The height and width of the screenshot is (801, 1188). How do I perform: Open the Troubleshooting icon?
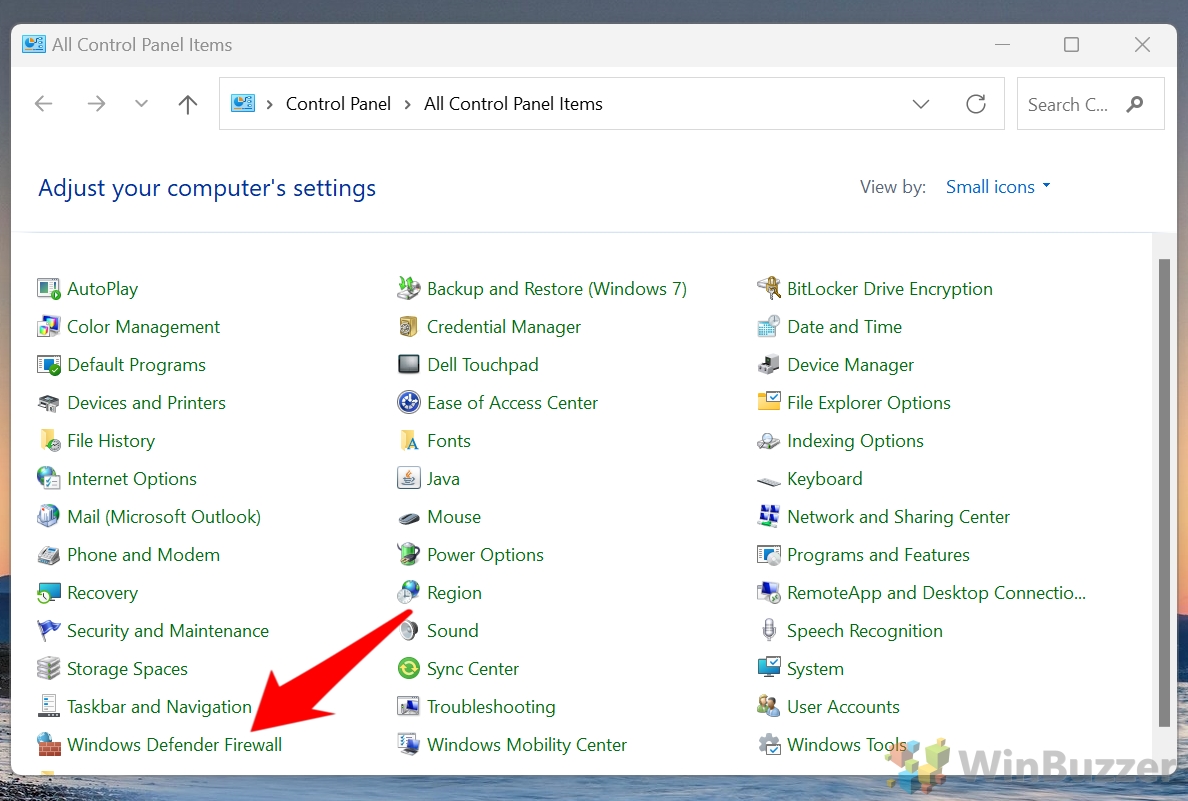(408, 706)
